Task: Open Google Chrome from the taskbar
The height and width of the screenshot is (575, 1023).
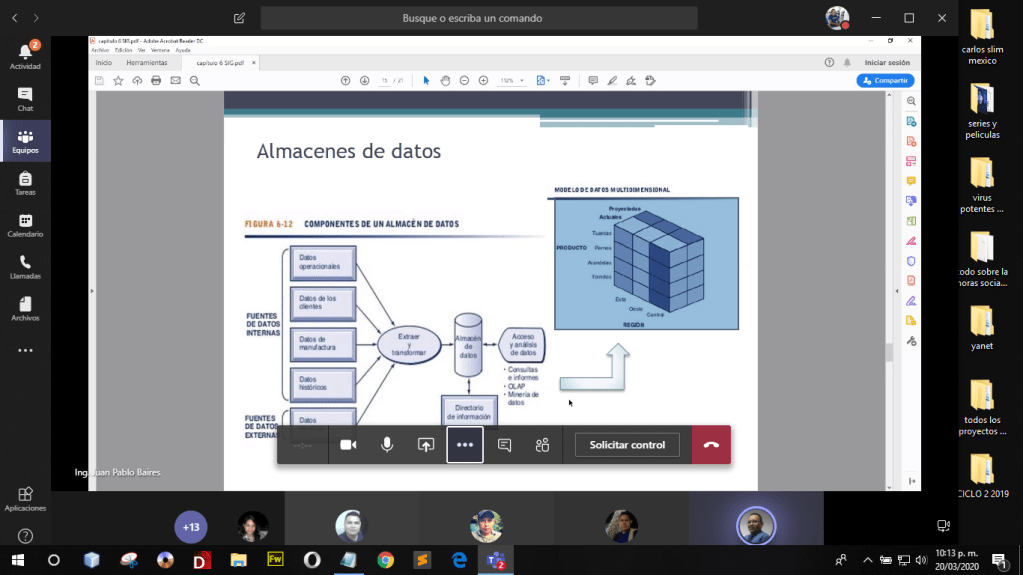Action: (385, 560)
